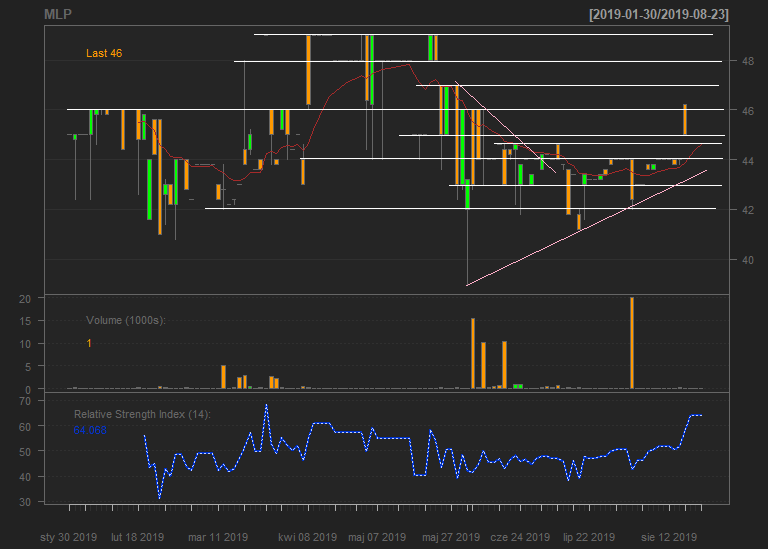Screen dimensions: 768x549
Task: Click the 'Last 46' price label
Action: pos(104,53)
